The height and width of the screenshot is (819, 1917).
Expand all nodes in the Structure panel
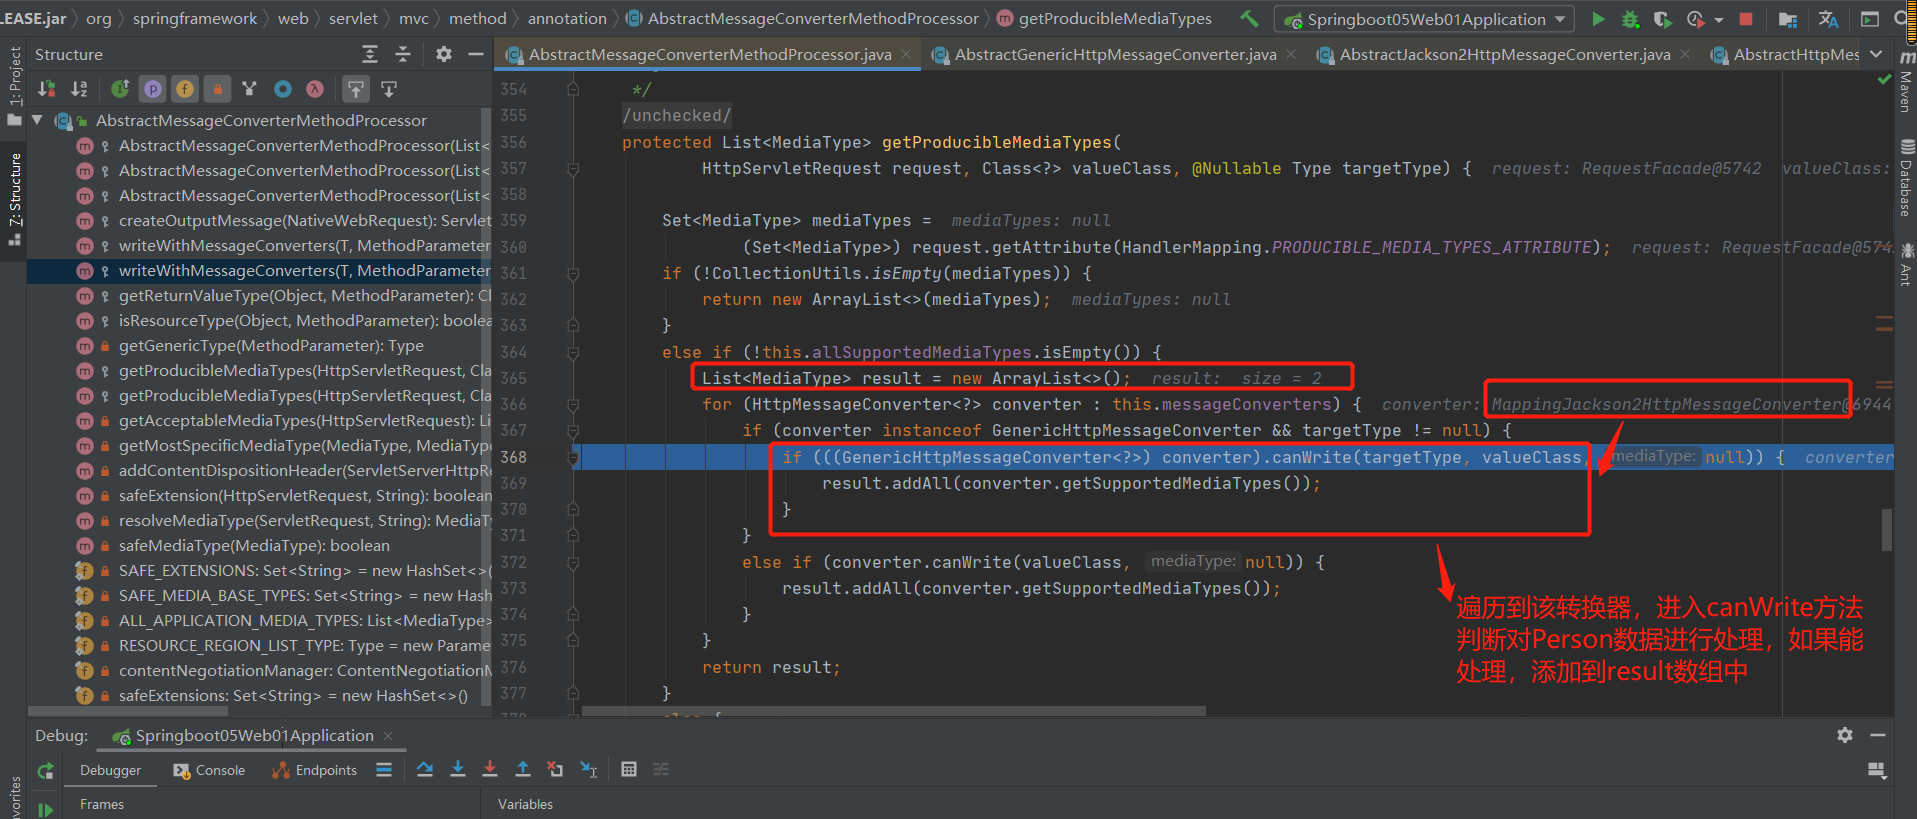click(370, 54)
